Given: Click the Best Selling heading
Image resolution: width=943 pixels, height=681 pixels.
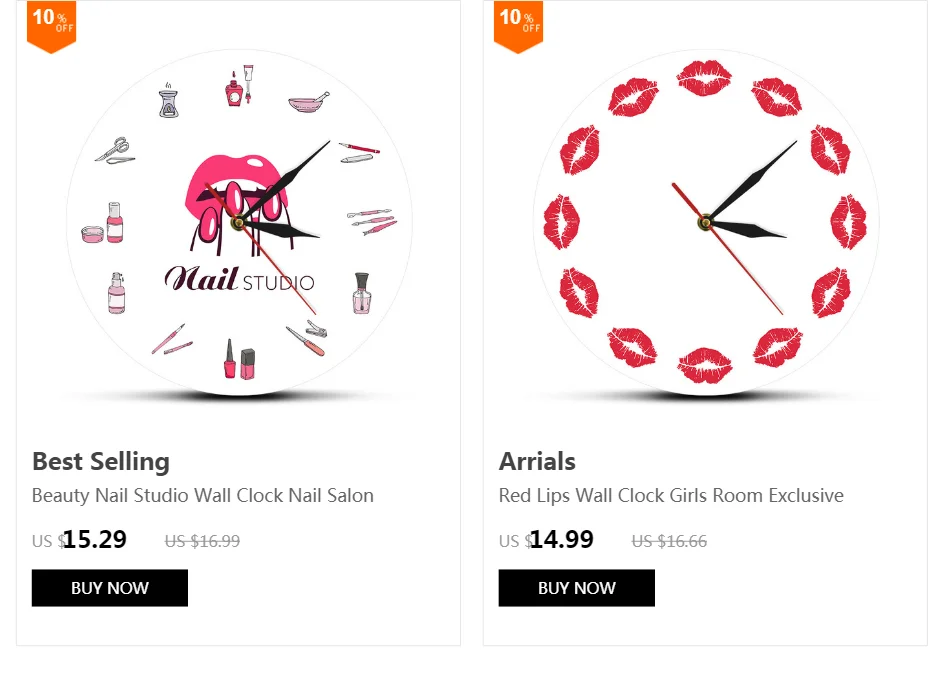Looking at the screenshot, I should (x=100, y=461).
